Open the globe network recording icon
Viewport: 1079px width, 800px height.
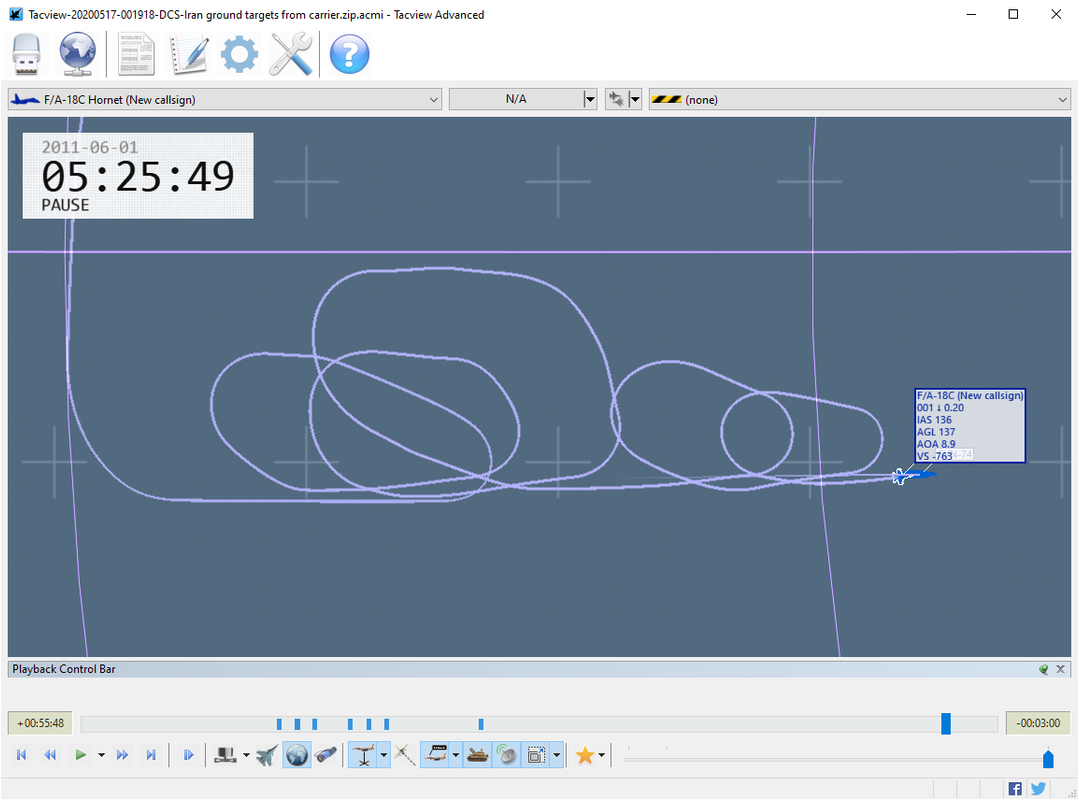[77, 54]
